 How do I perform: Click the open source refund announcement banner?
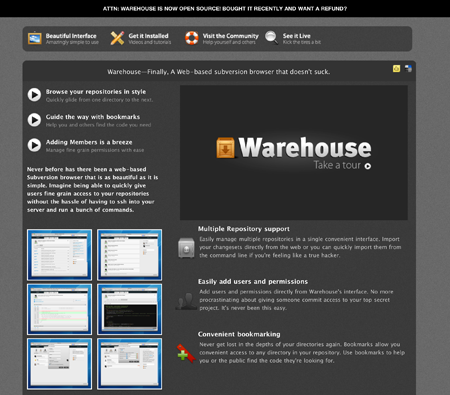tap(225, 9)
